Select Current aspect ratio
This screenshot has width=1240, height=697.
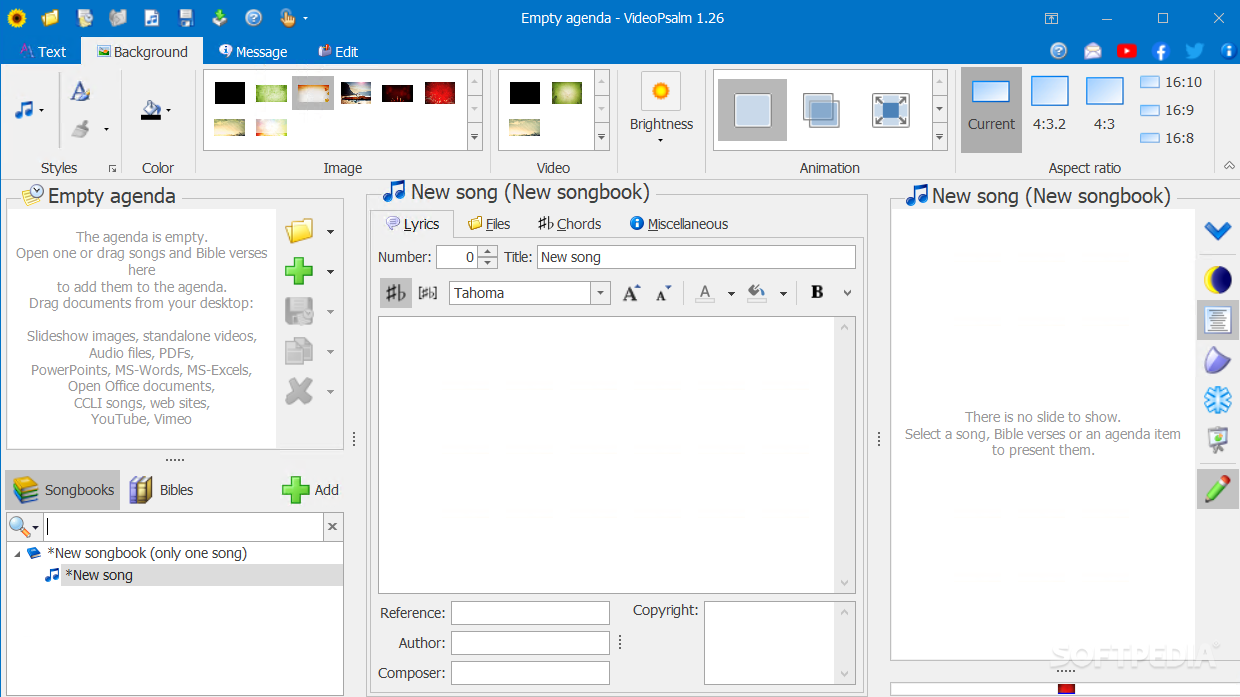point(991,110)
